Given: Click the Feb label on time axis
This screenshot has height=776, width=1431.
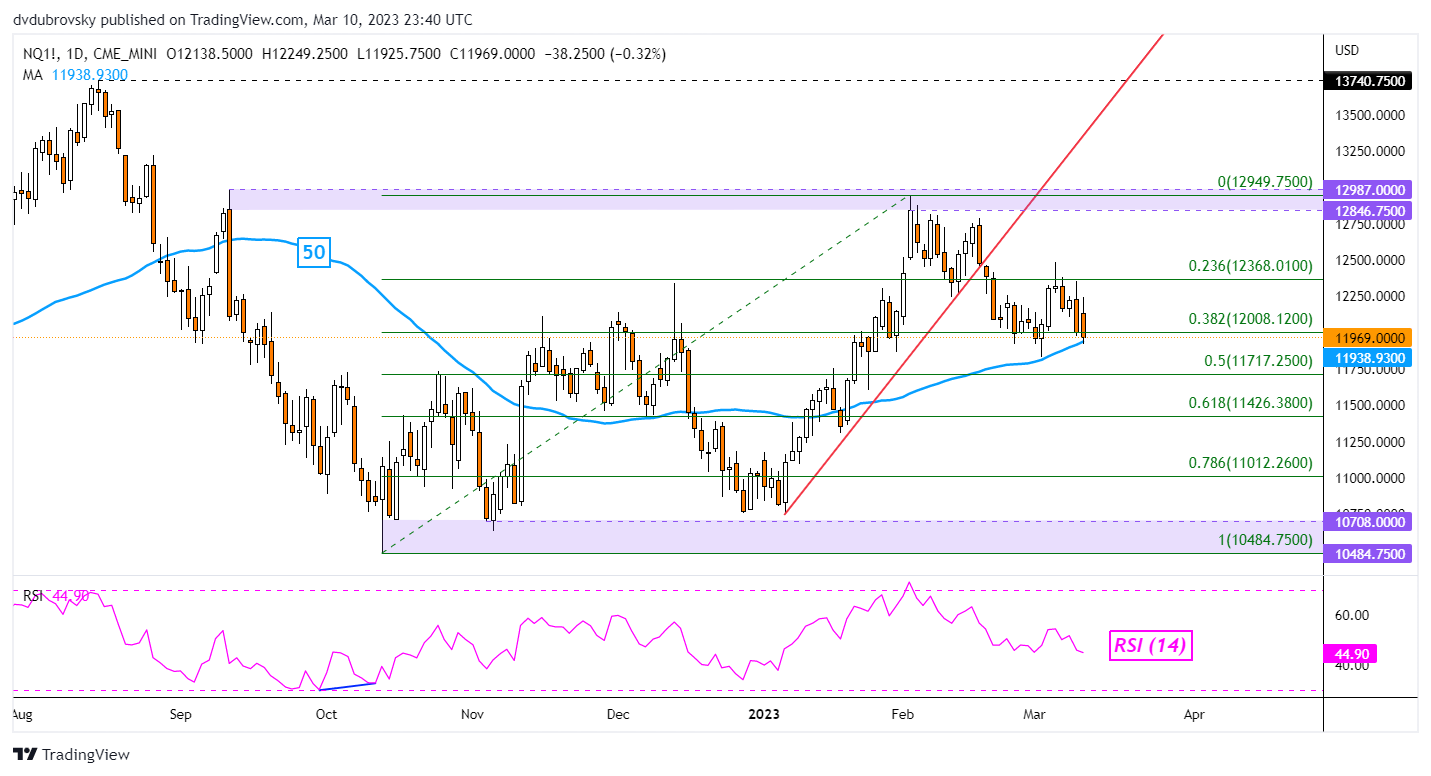Looking at the screenshot, I should (x=903, y=715).
